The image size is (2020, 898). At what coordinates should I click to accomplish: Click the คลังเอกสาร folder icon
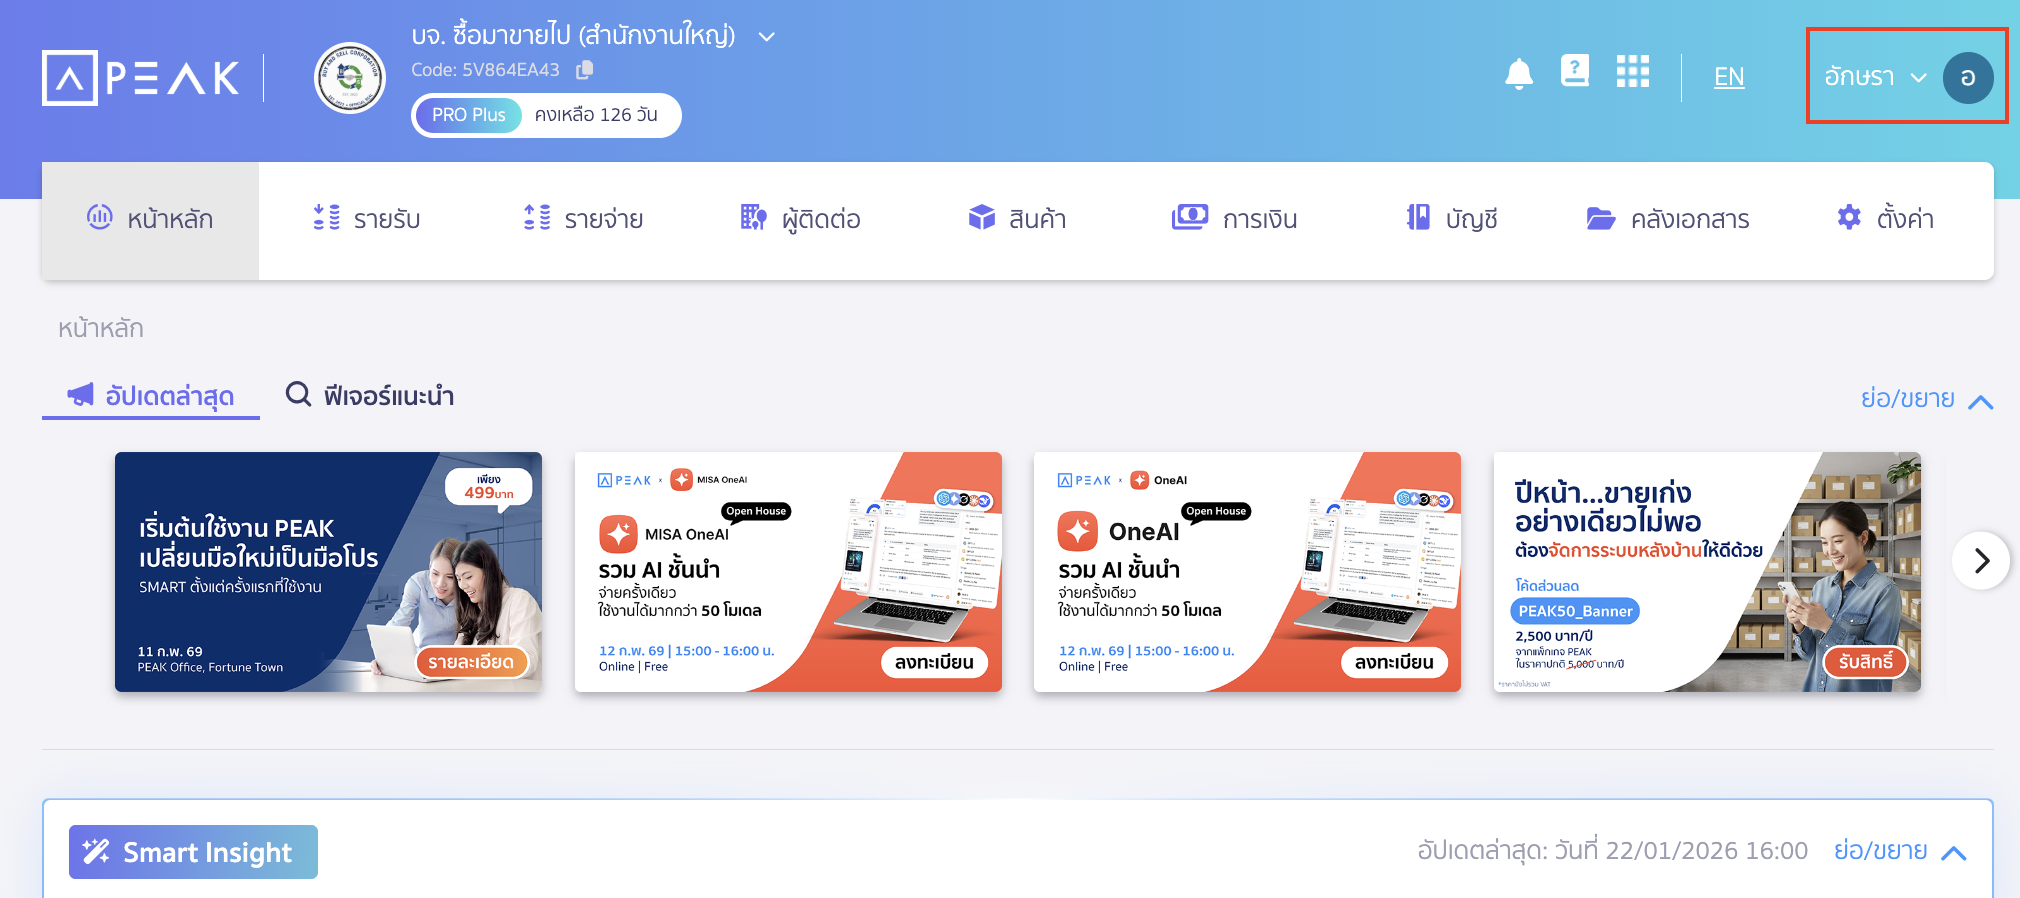point(1601,218)
